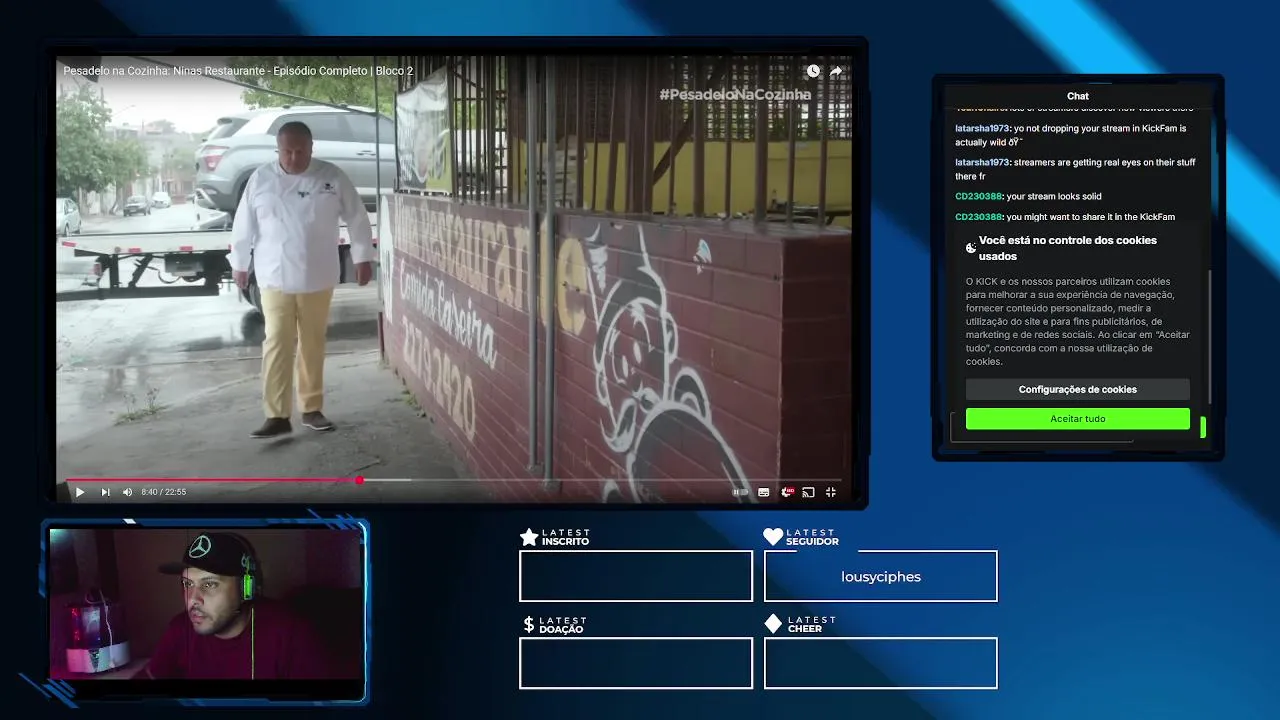Click the Watch Later clock icon
Viewport: 1280px width, 720px height.
(813, 71)
